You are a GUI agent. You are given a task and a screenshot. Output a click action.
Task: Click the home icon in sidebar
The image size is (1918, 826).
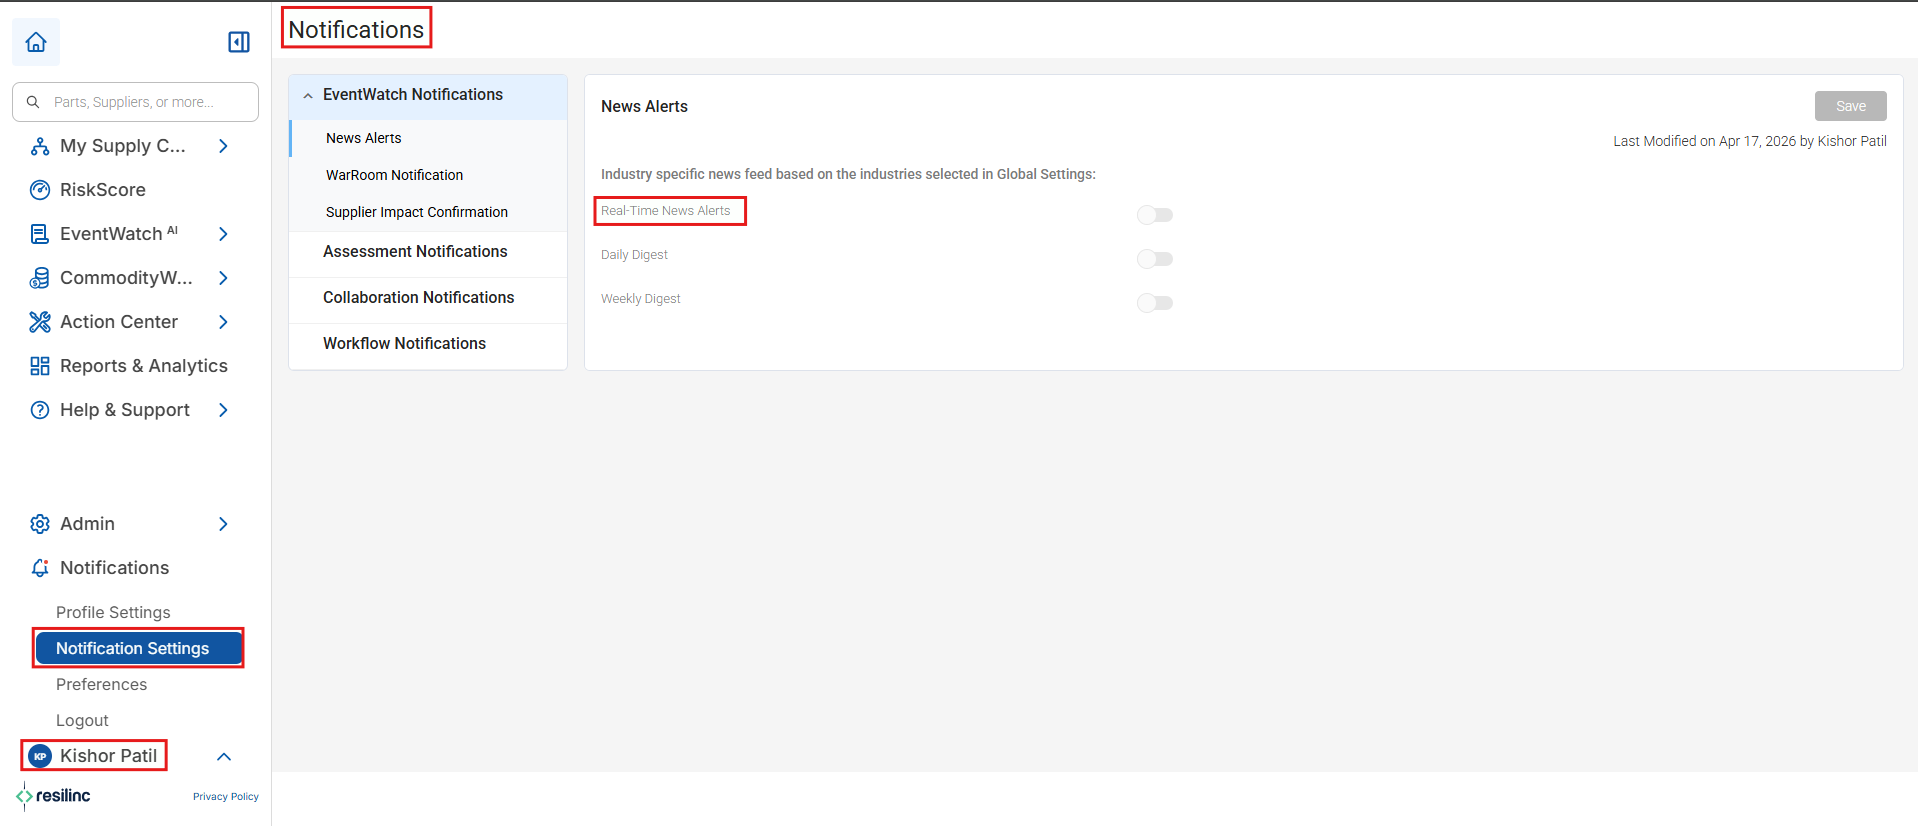coord(36,42)
